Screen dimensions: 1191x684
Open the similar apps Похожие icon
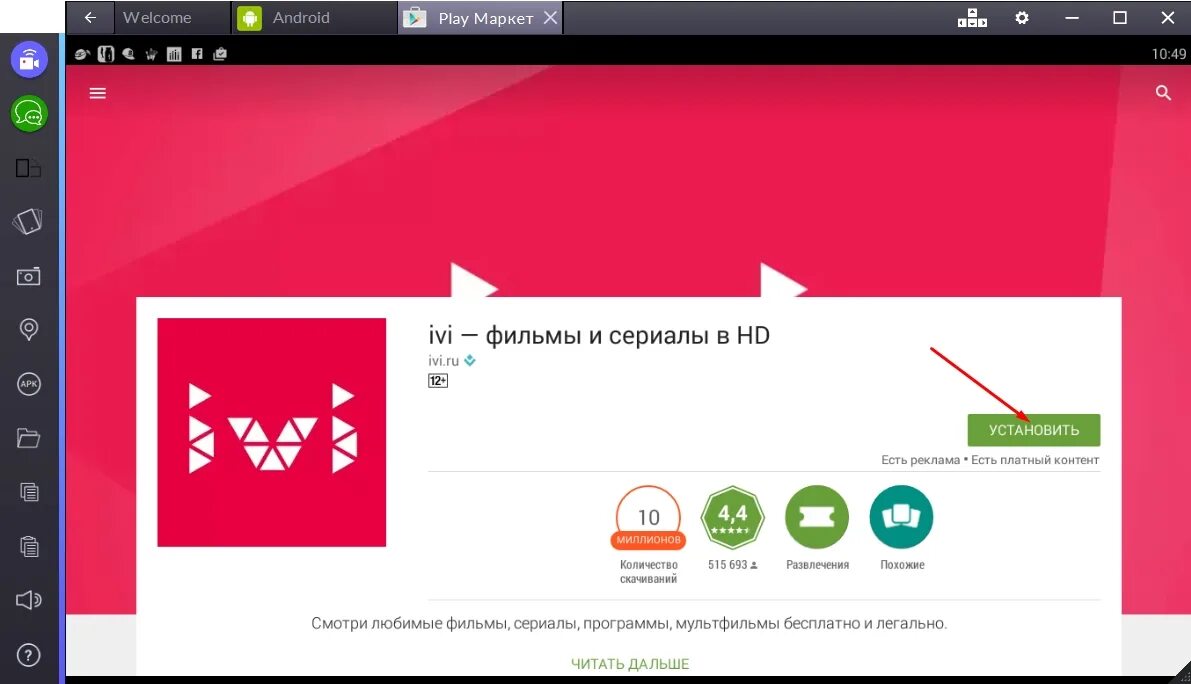point(902,517)
